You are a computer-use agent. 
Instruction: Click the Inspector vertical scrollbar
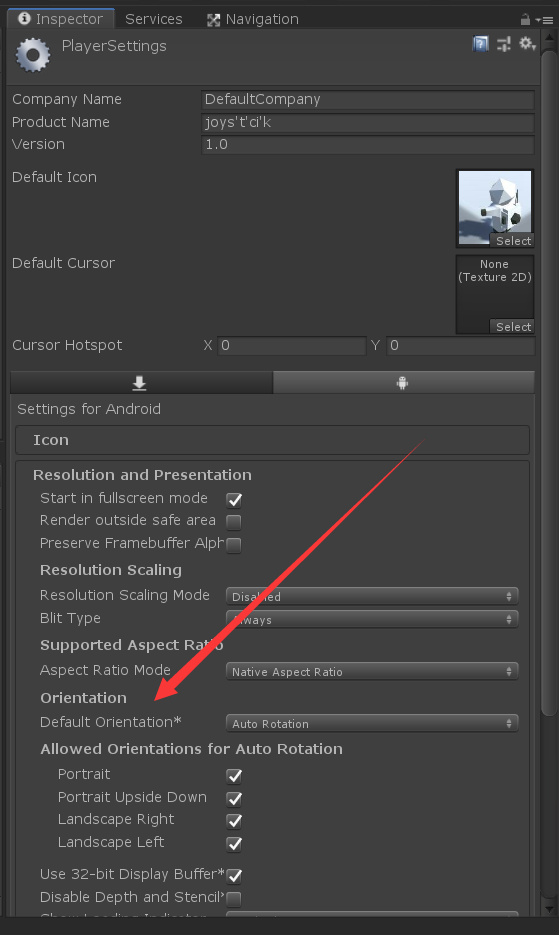click(549, 383)
